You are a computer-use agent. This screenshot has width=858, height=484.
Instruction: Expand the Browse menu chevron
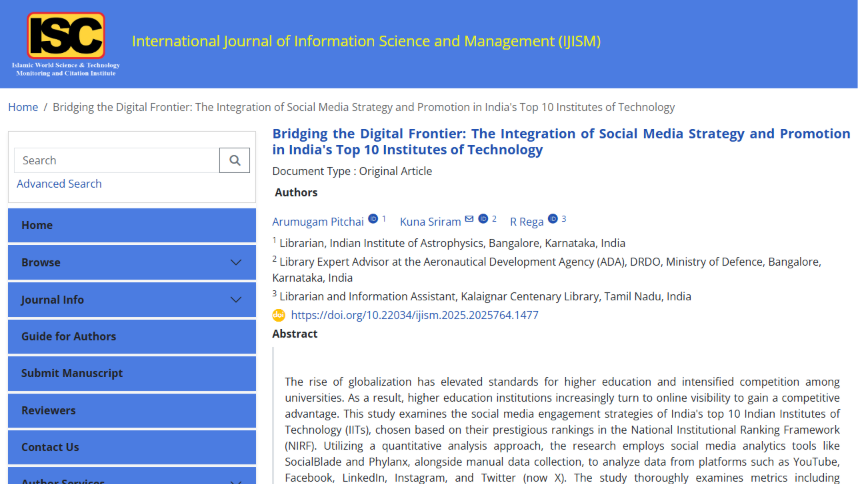[236, 263]
